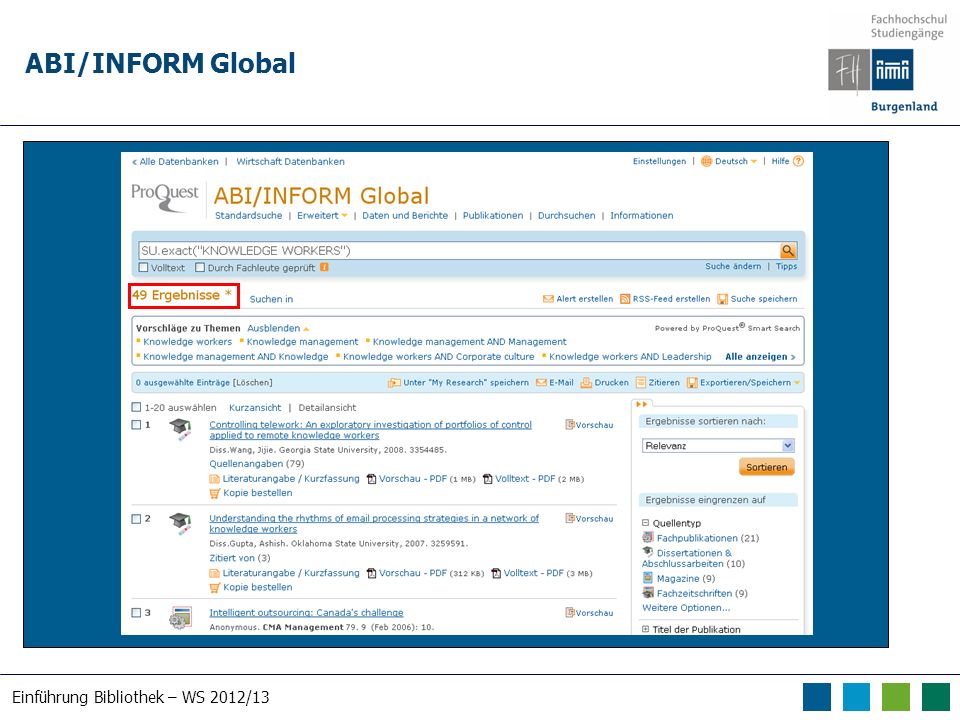Click the peer-reviewed info icon
Screen dimensions: 960x720
point(324,268)
